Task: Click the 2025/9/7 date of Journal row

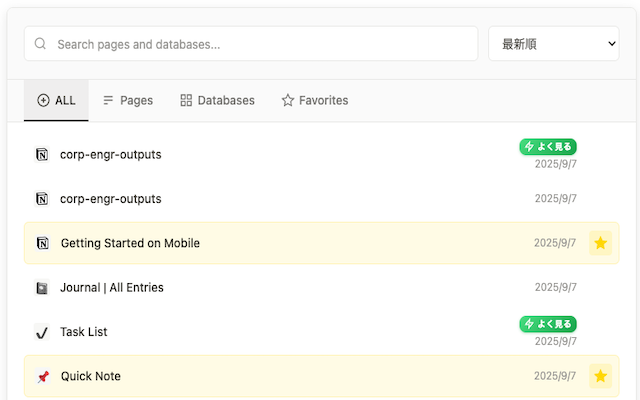Action: pos(556,287)
